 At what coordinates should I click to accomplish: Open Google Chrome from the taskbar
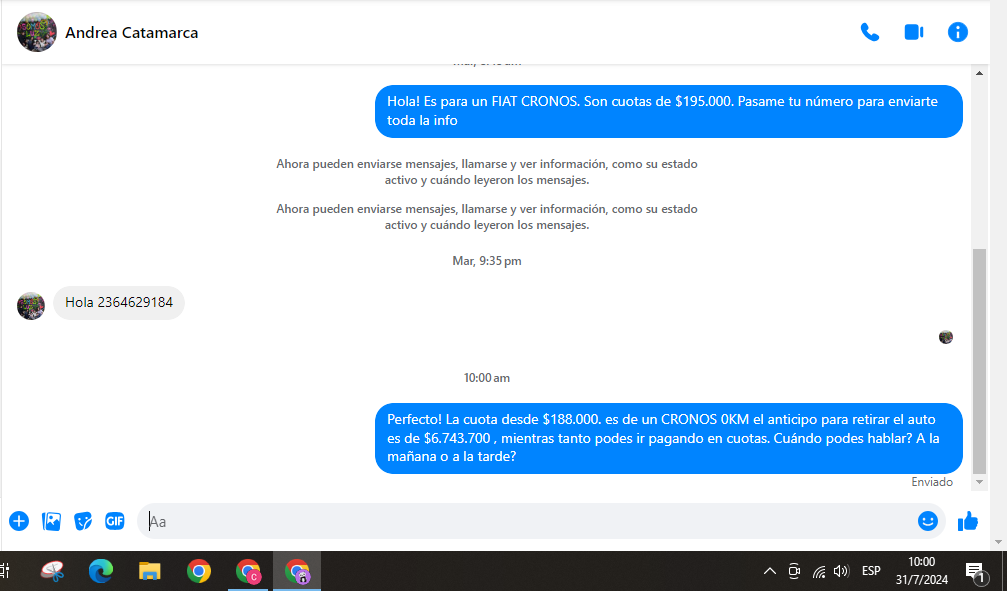(198, 570)
